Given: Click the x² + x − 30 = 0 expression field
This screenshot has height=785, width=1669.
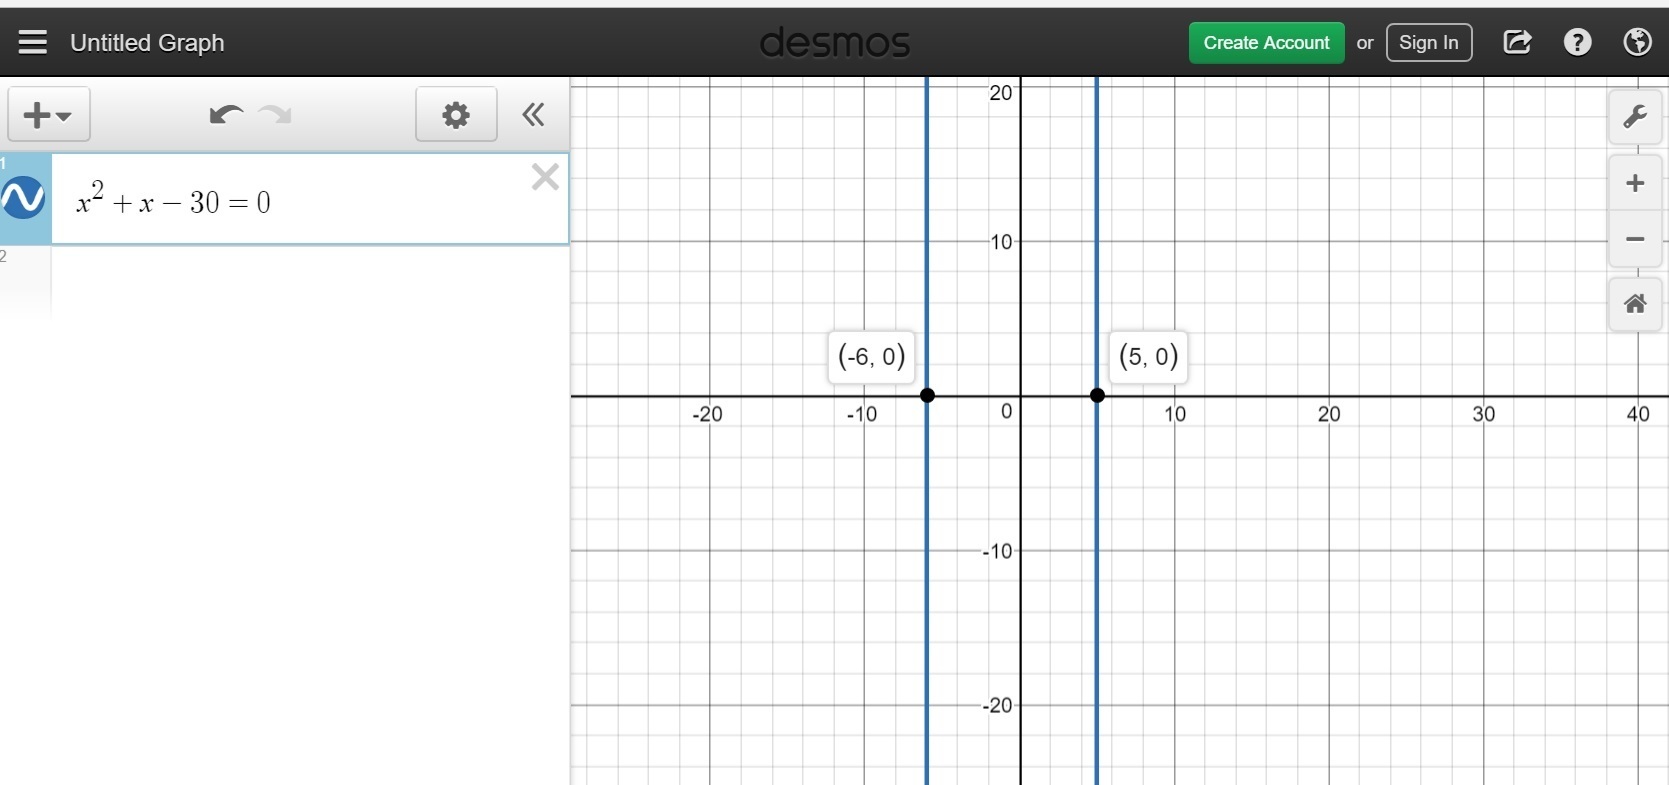Looking at the screenshot, I should 310,199.
